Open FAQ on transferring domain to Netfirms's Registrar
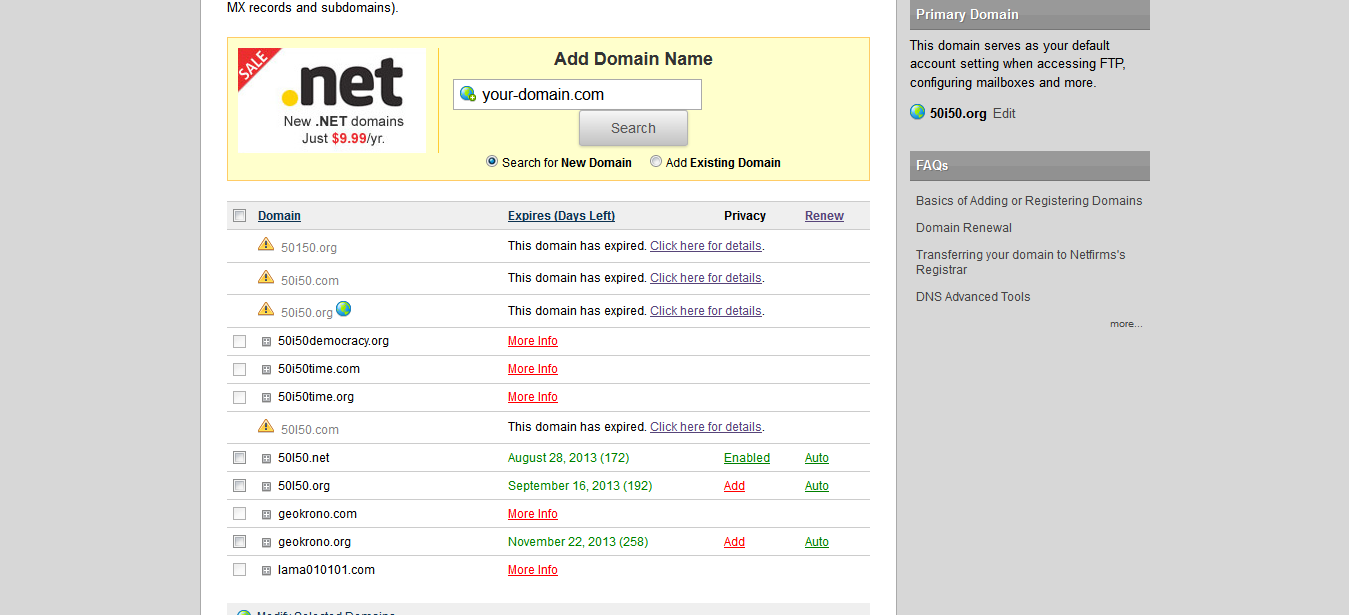This screenshot has height=615, width=1349. 1021,262
